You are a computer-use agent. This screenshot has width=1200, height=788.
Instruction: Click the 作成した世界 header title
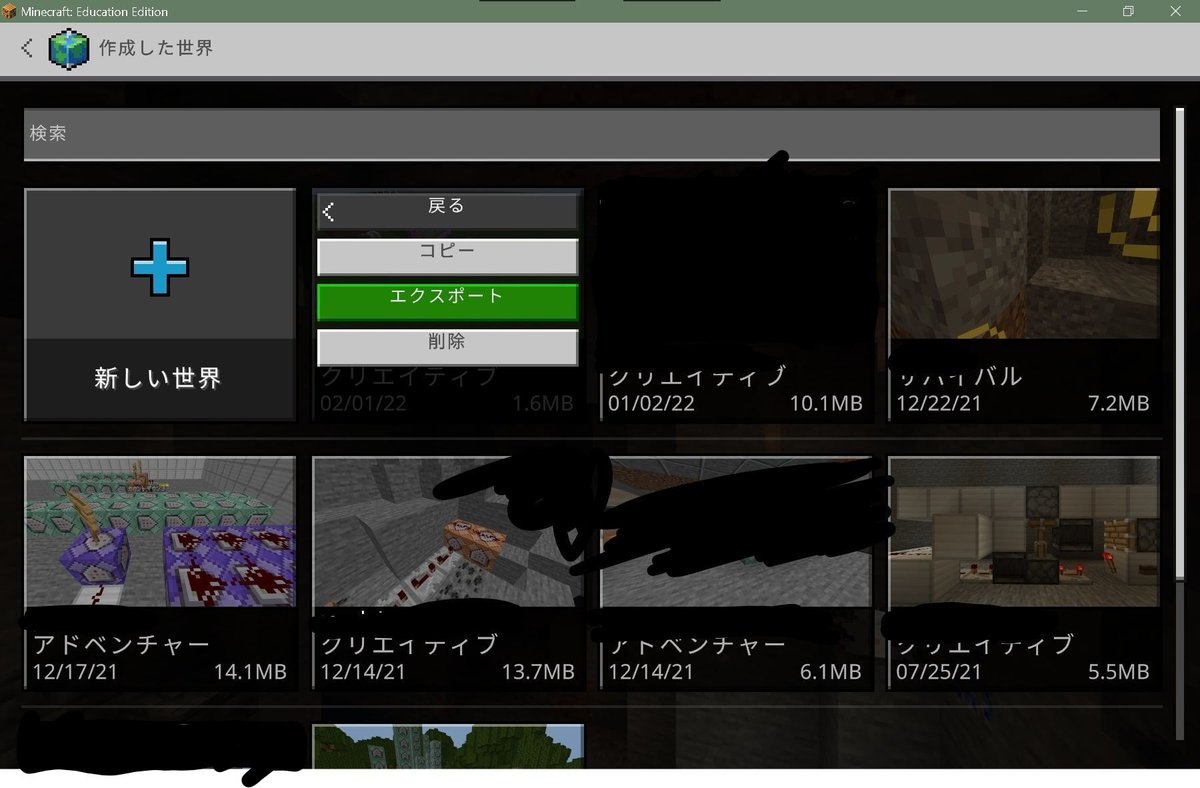[x=156, y=47]
